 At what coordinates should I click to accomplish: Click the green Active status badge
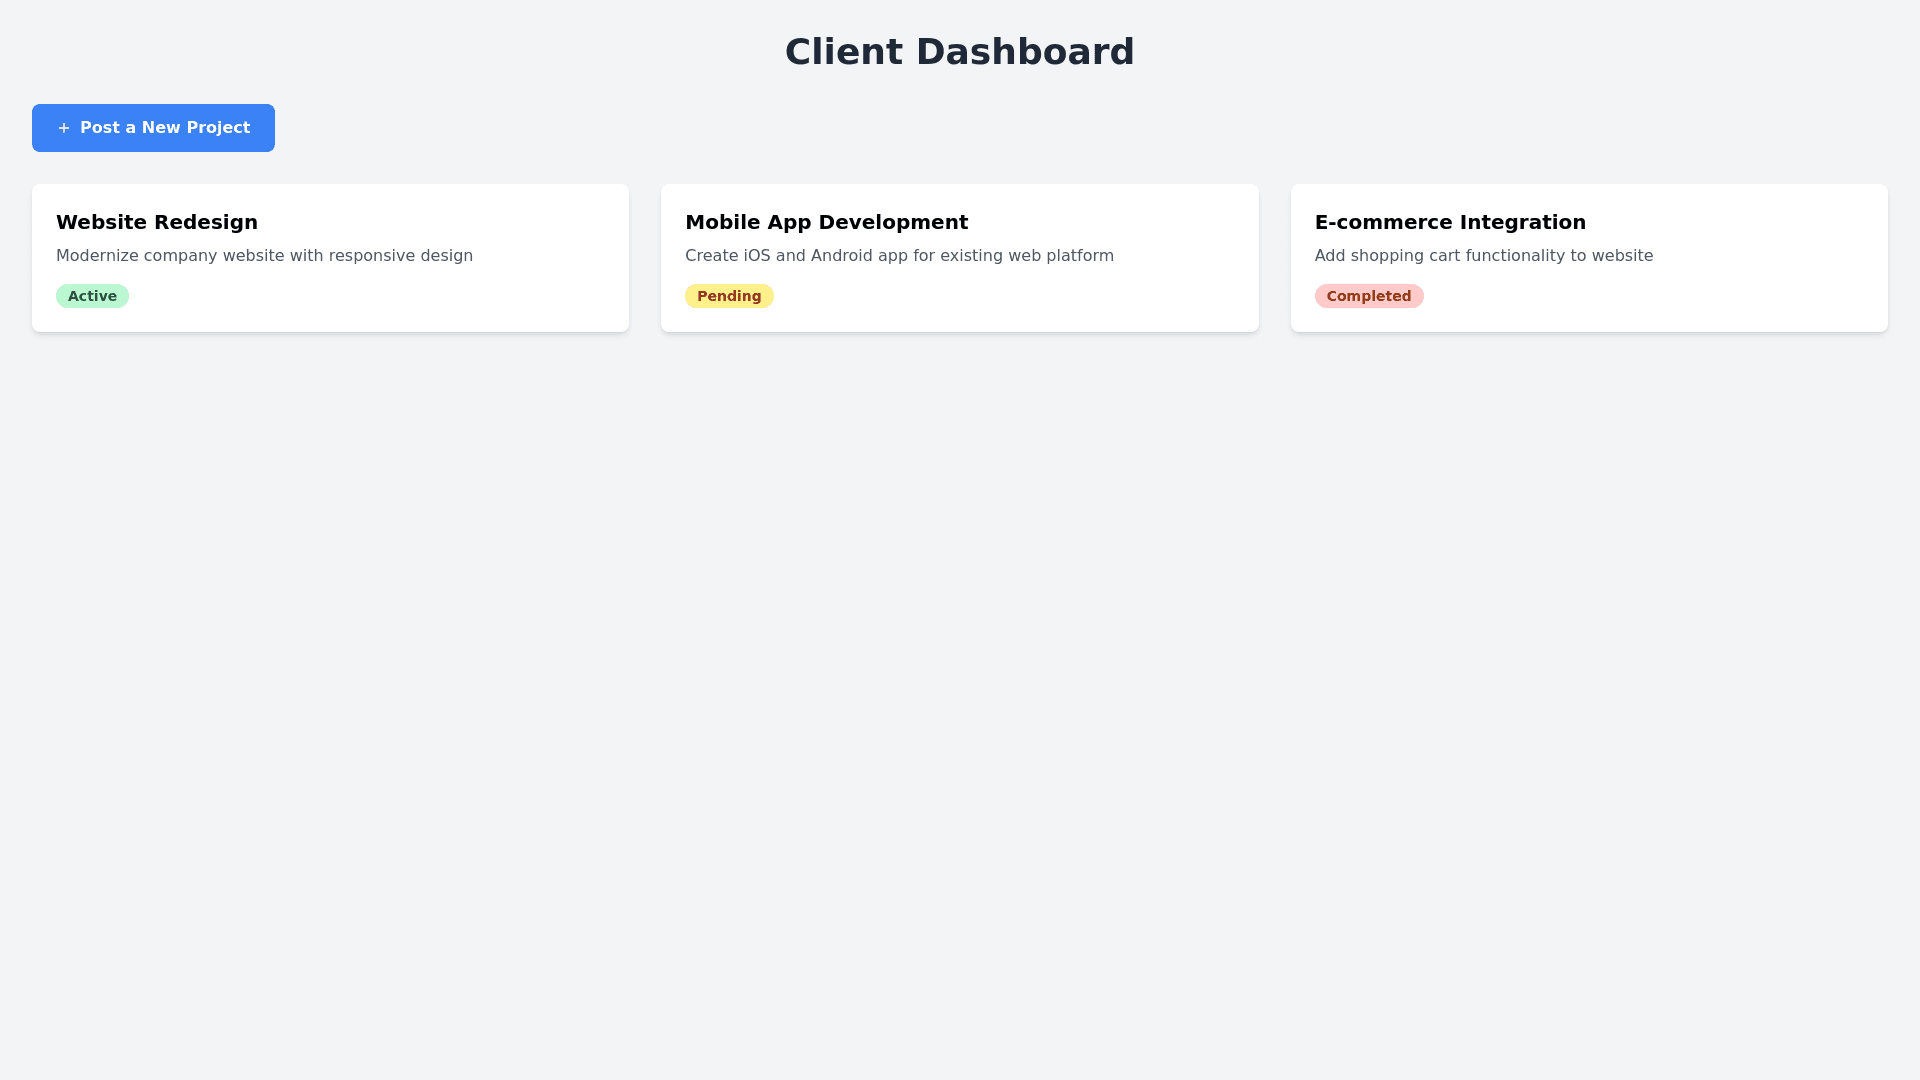[x=92, y=296]
